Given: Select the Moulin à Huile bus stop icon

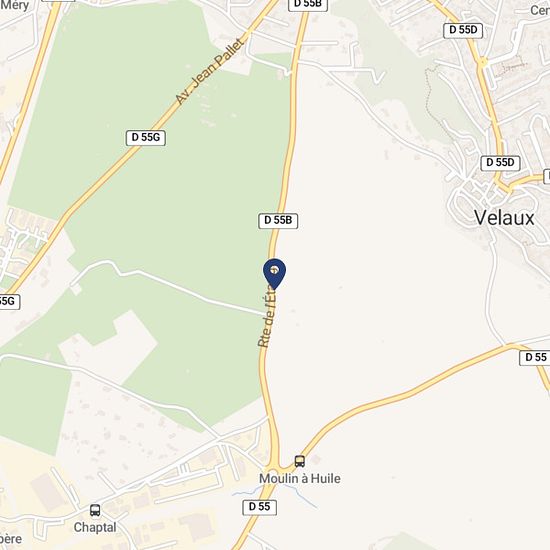Looking at the screenshot, I should [300, 461].
